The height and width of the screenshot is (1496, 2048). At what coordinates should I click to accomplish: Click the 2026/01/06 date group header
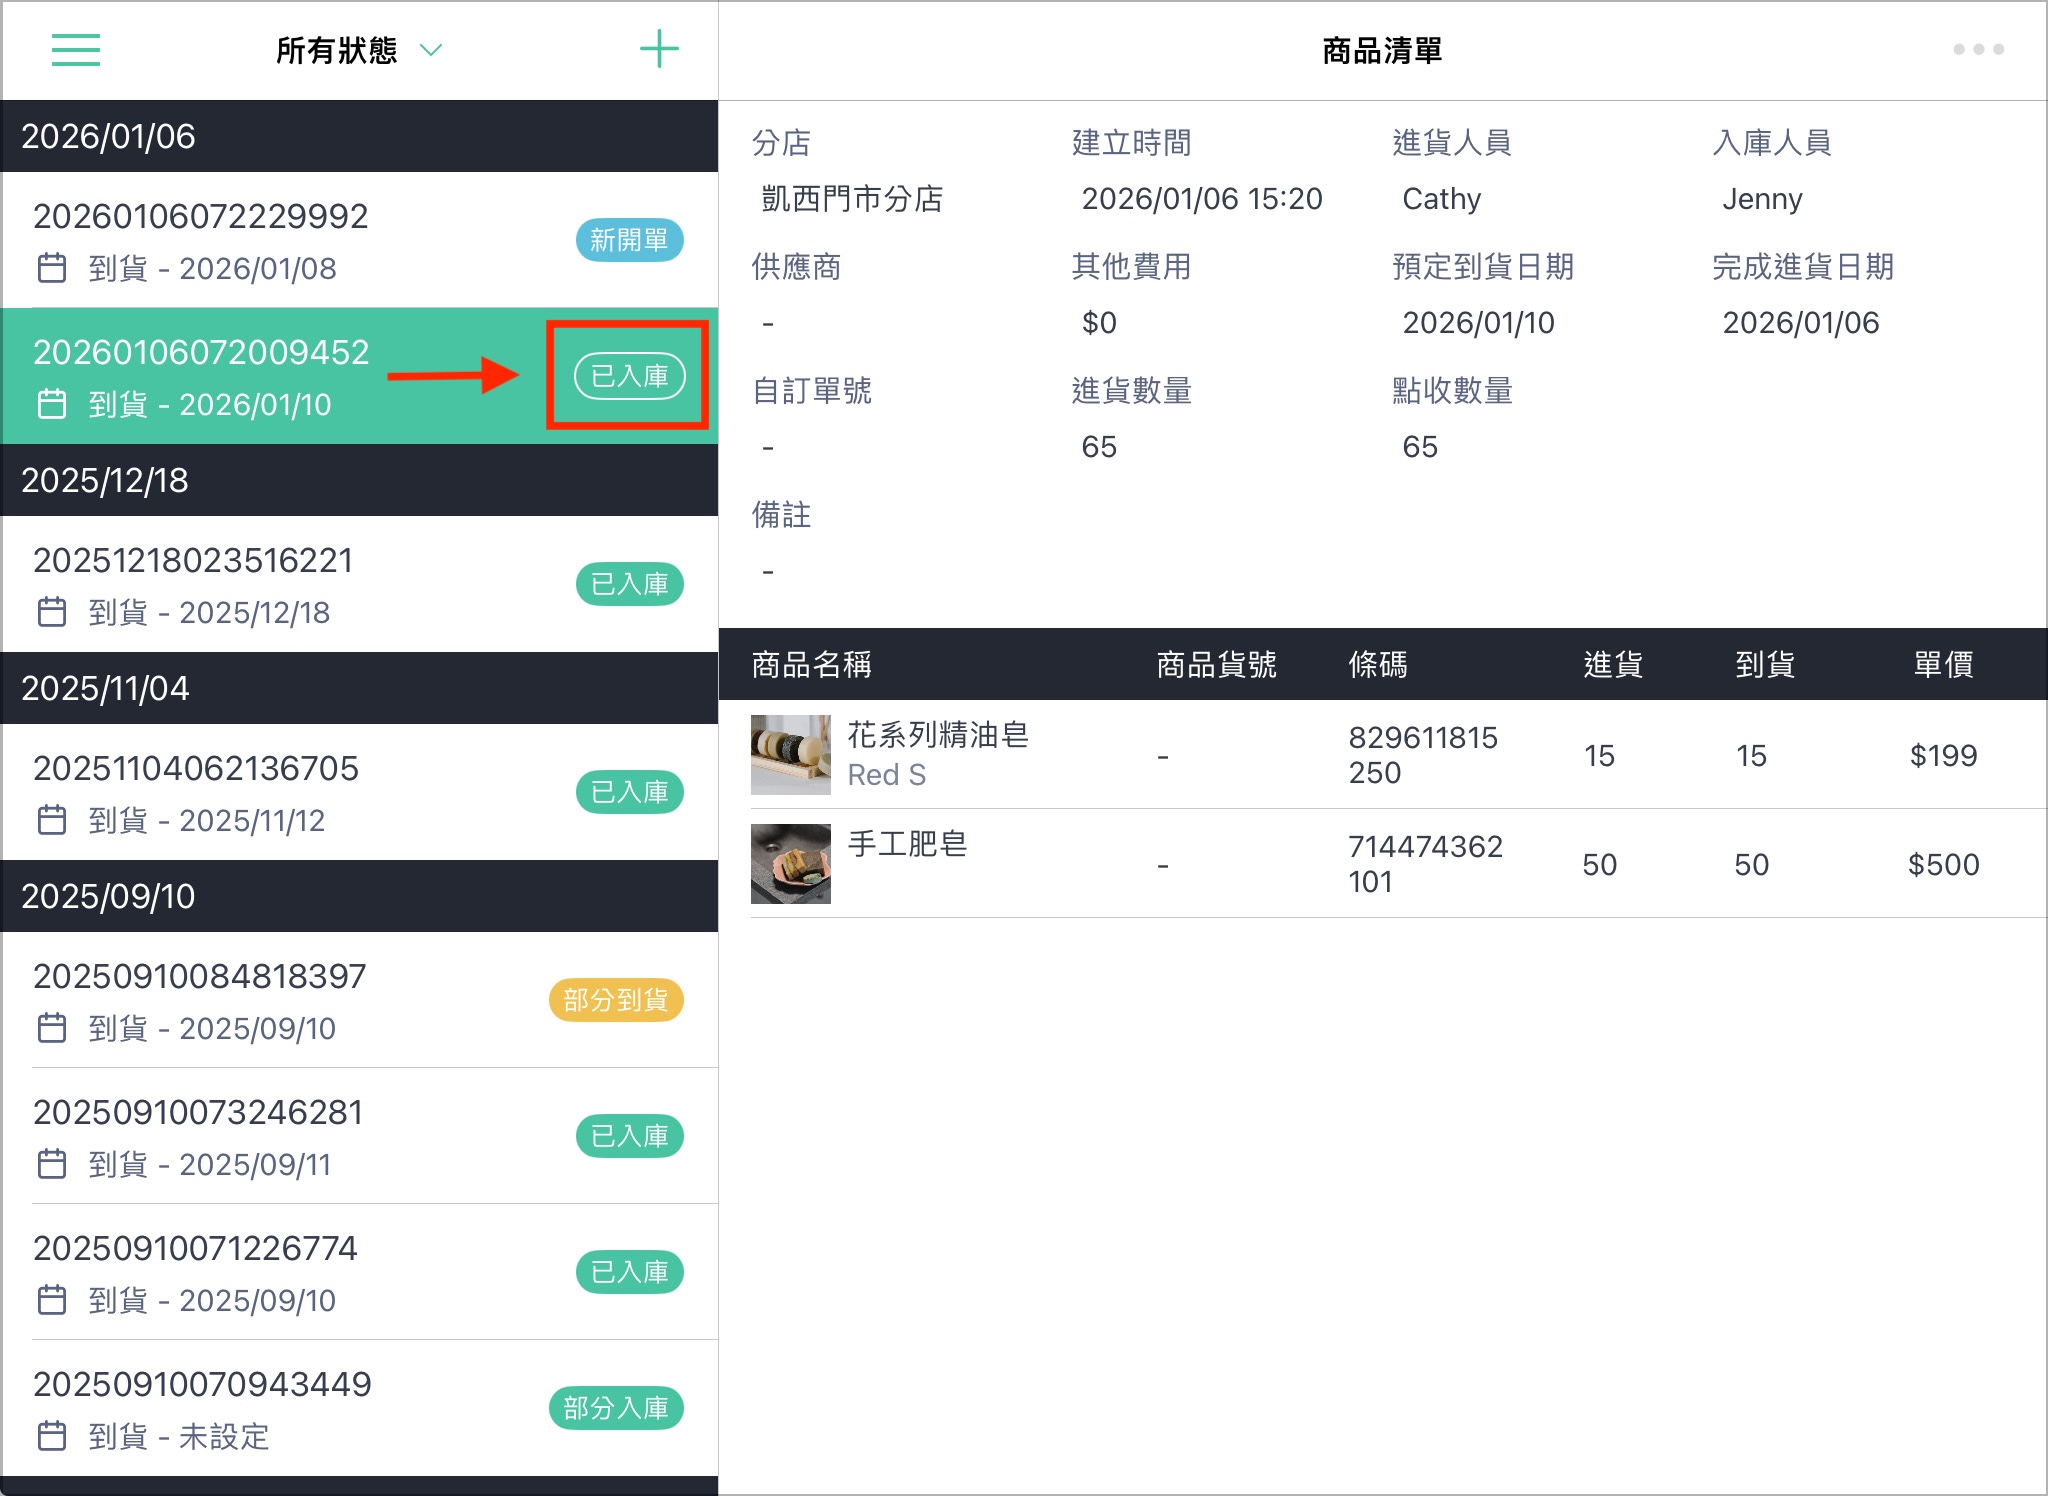[360, 136]
